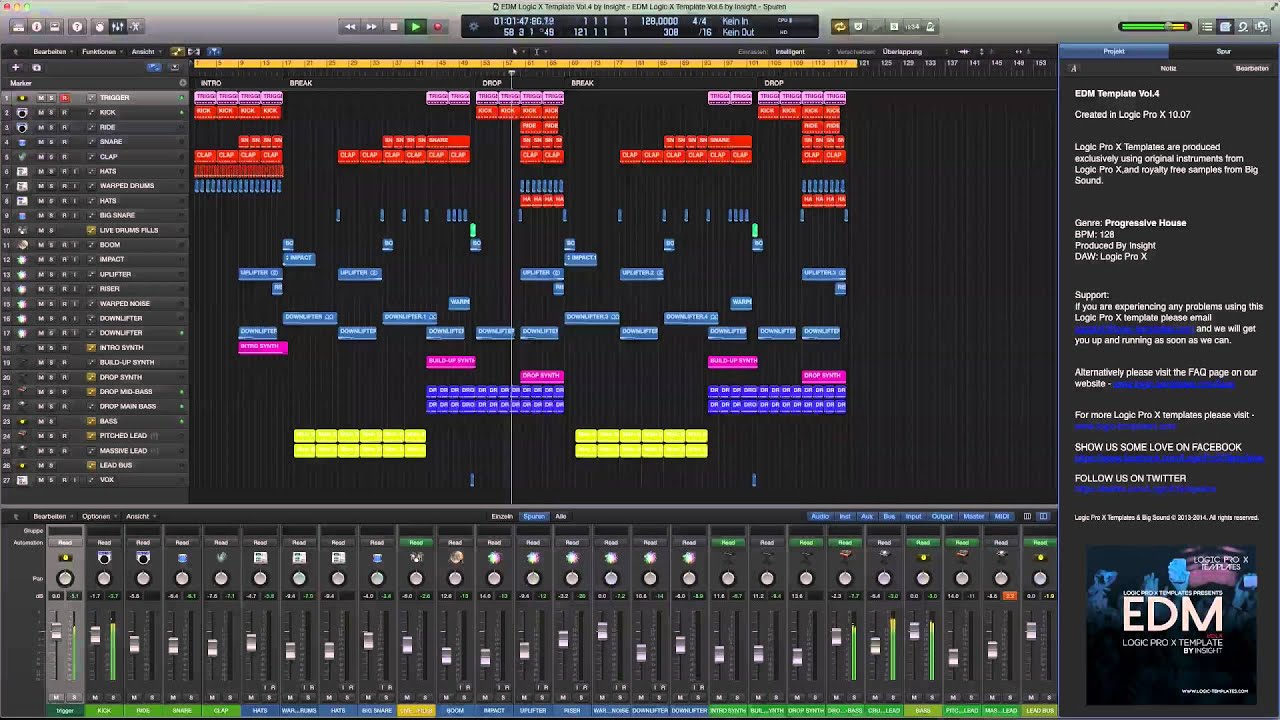
Task: Click the Read automation button on trigger strip
Action: 65,542
